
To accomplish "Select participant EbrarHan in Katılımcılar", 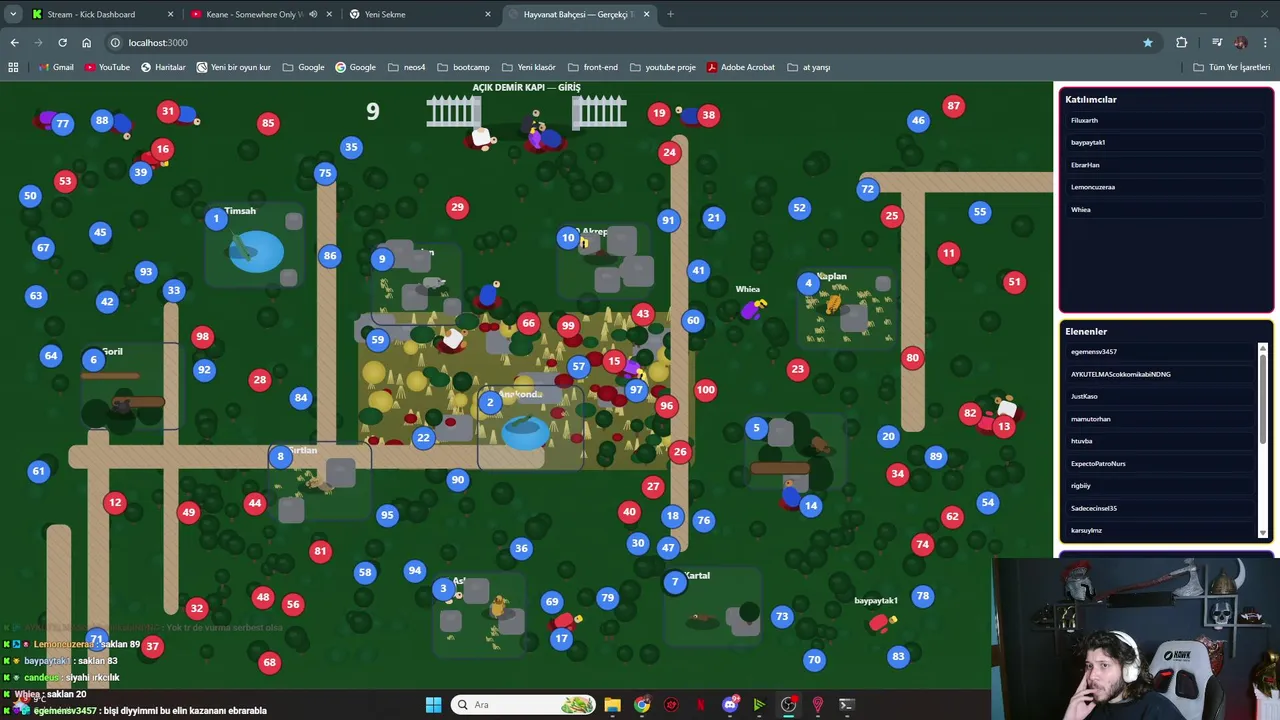I will pos(1166,165).
